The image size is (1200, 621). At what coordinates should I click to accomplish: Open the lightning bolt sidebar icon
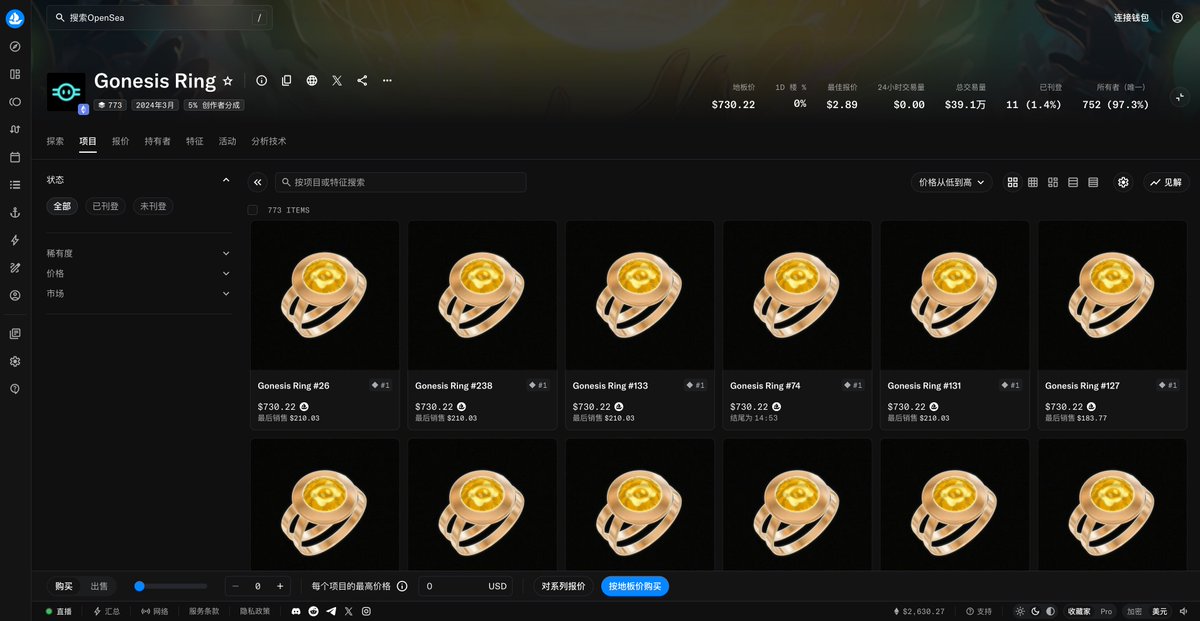pyautogui.click(x=15, y=240)
